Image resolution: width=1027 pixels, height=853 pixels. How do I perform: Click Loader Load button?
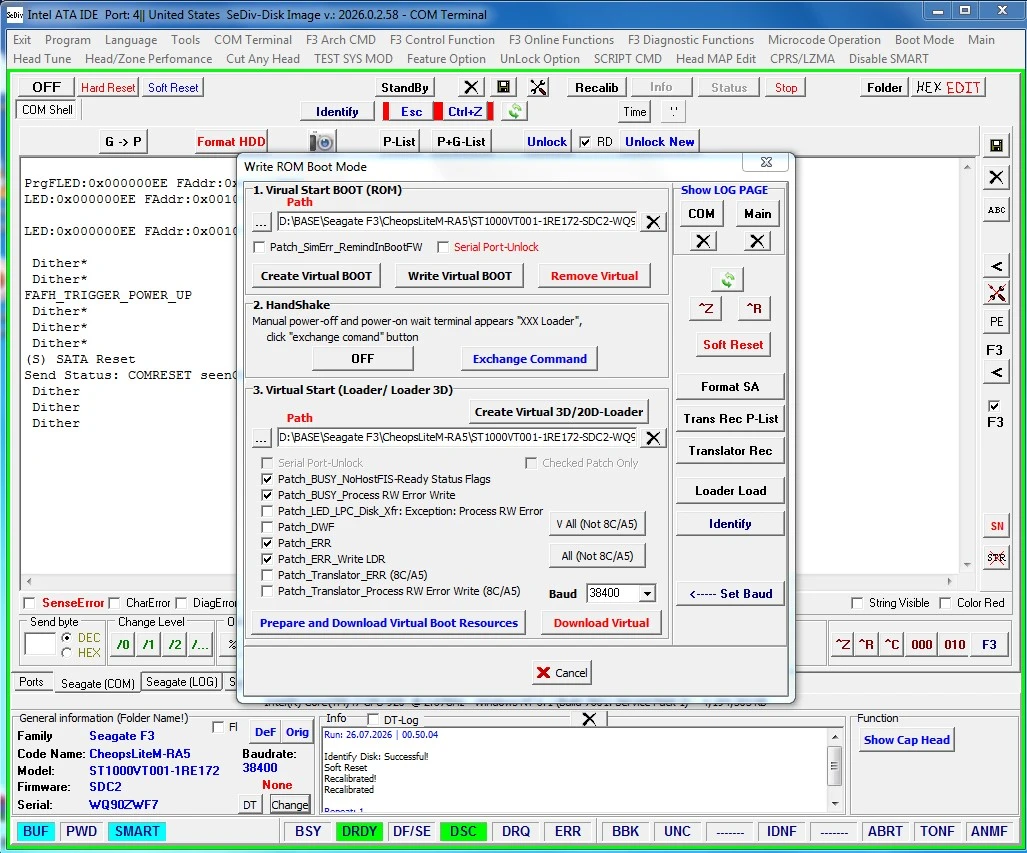coord(730,491)
